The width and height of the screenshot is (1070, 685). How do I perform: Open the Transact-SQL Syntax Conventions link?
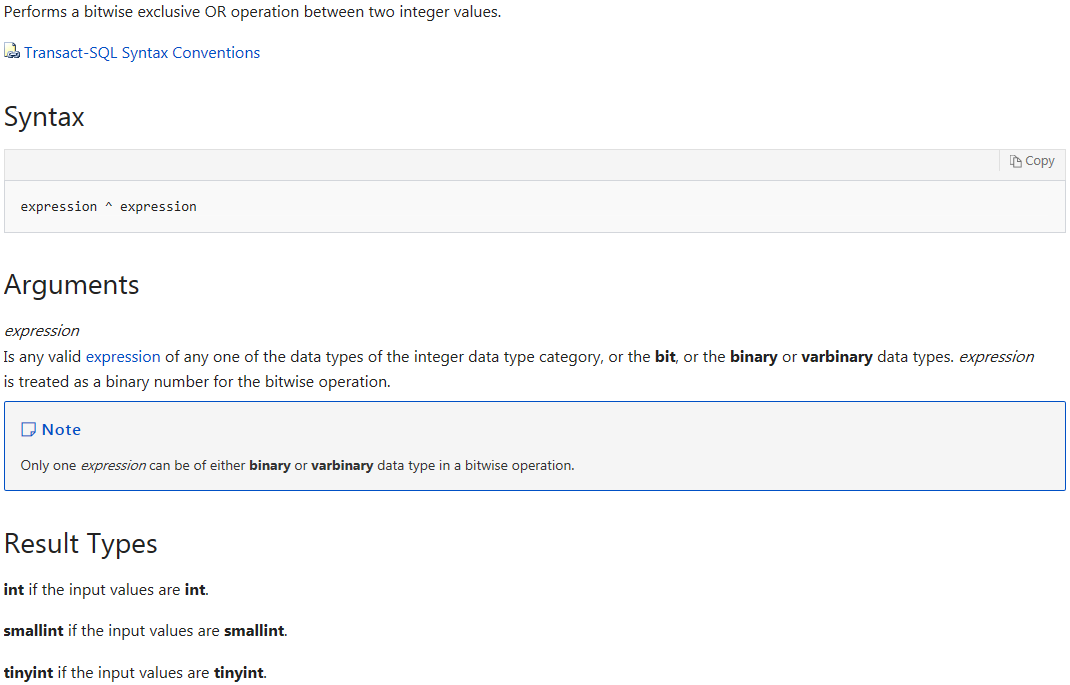click(142, 52)
